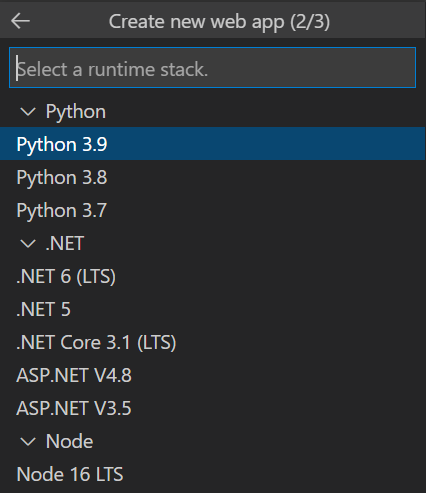Image resolution: width=426 pixels, height=493 pixels.
Task: Collapse the Python group chevron
Action: (x=28, y=112)
